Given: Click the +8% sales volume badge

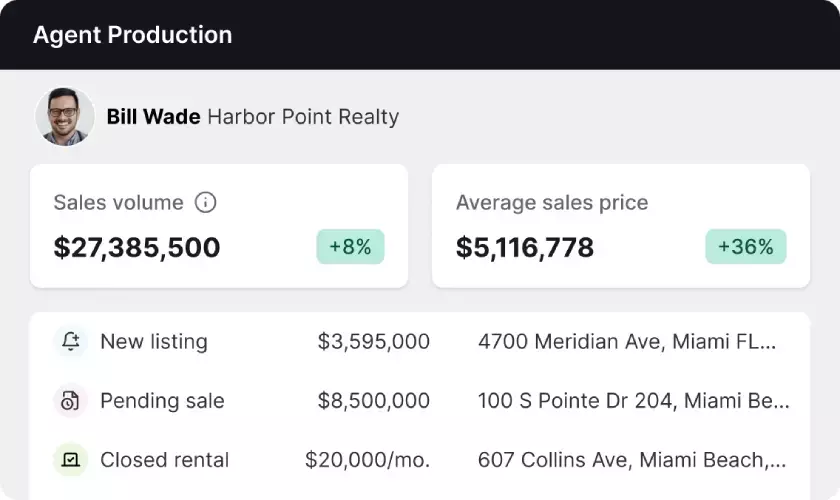Looking at the screenshot, I should [350, 247].
